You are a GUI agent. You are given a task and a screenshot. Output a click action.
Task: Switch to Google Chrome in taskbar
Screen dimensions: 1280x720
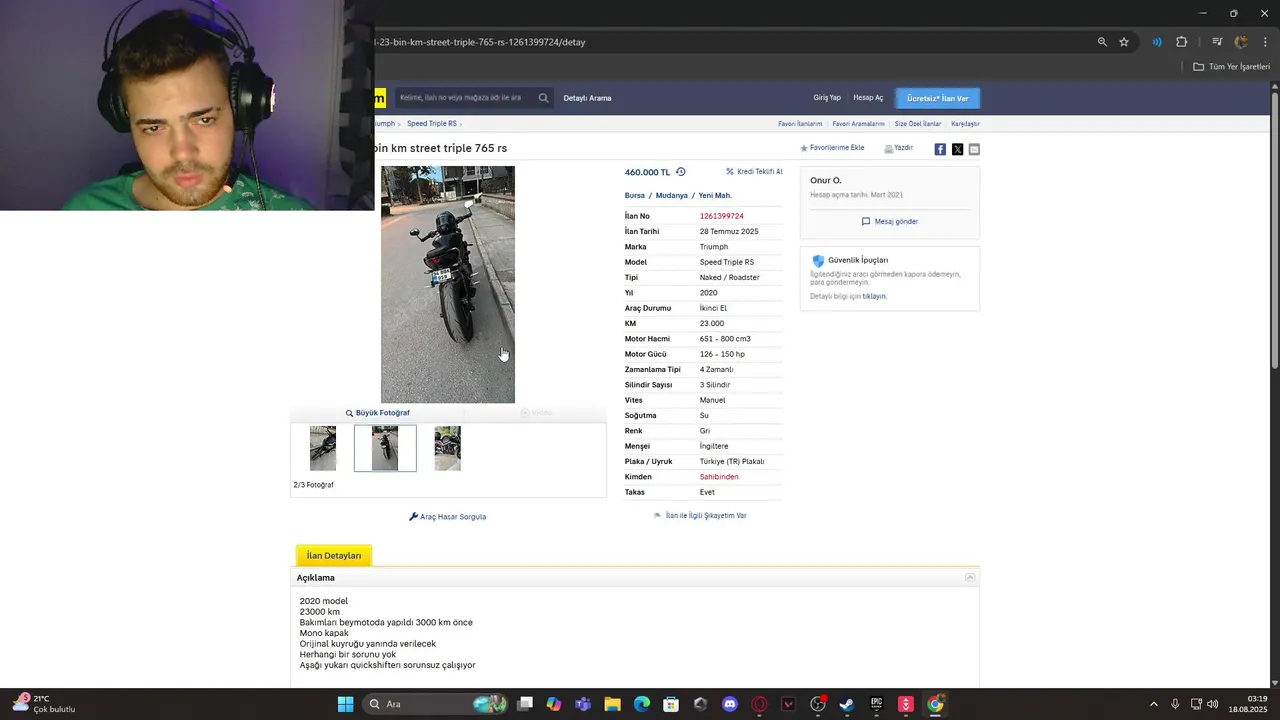click(x=935, y=704)
